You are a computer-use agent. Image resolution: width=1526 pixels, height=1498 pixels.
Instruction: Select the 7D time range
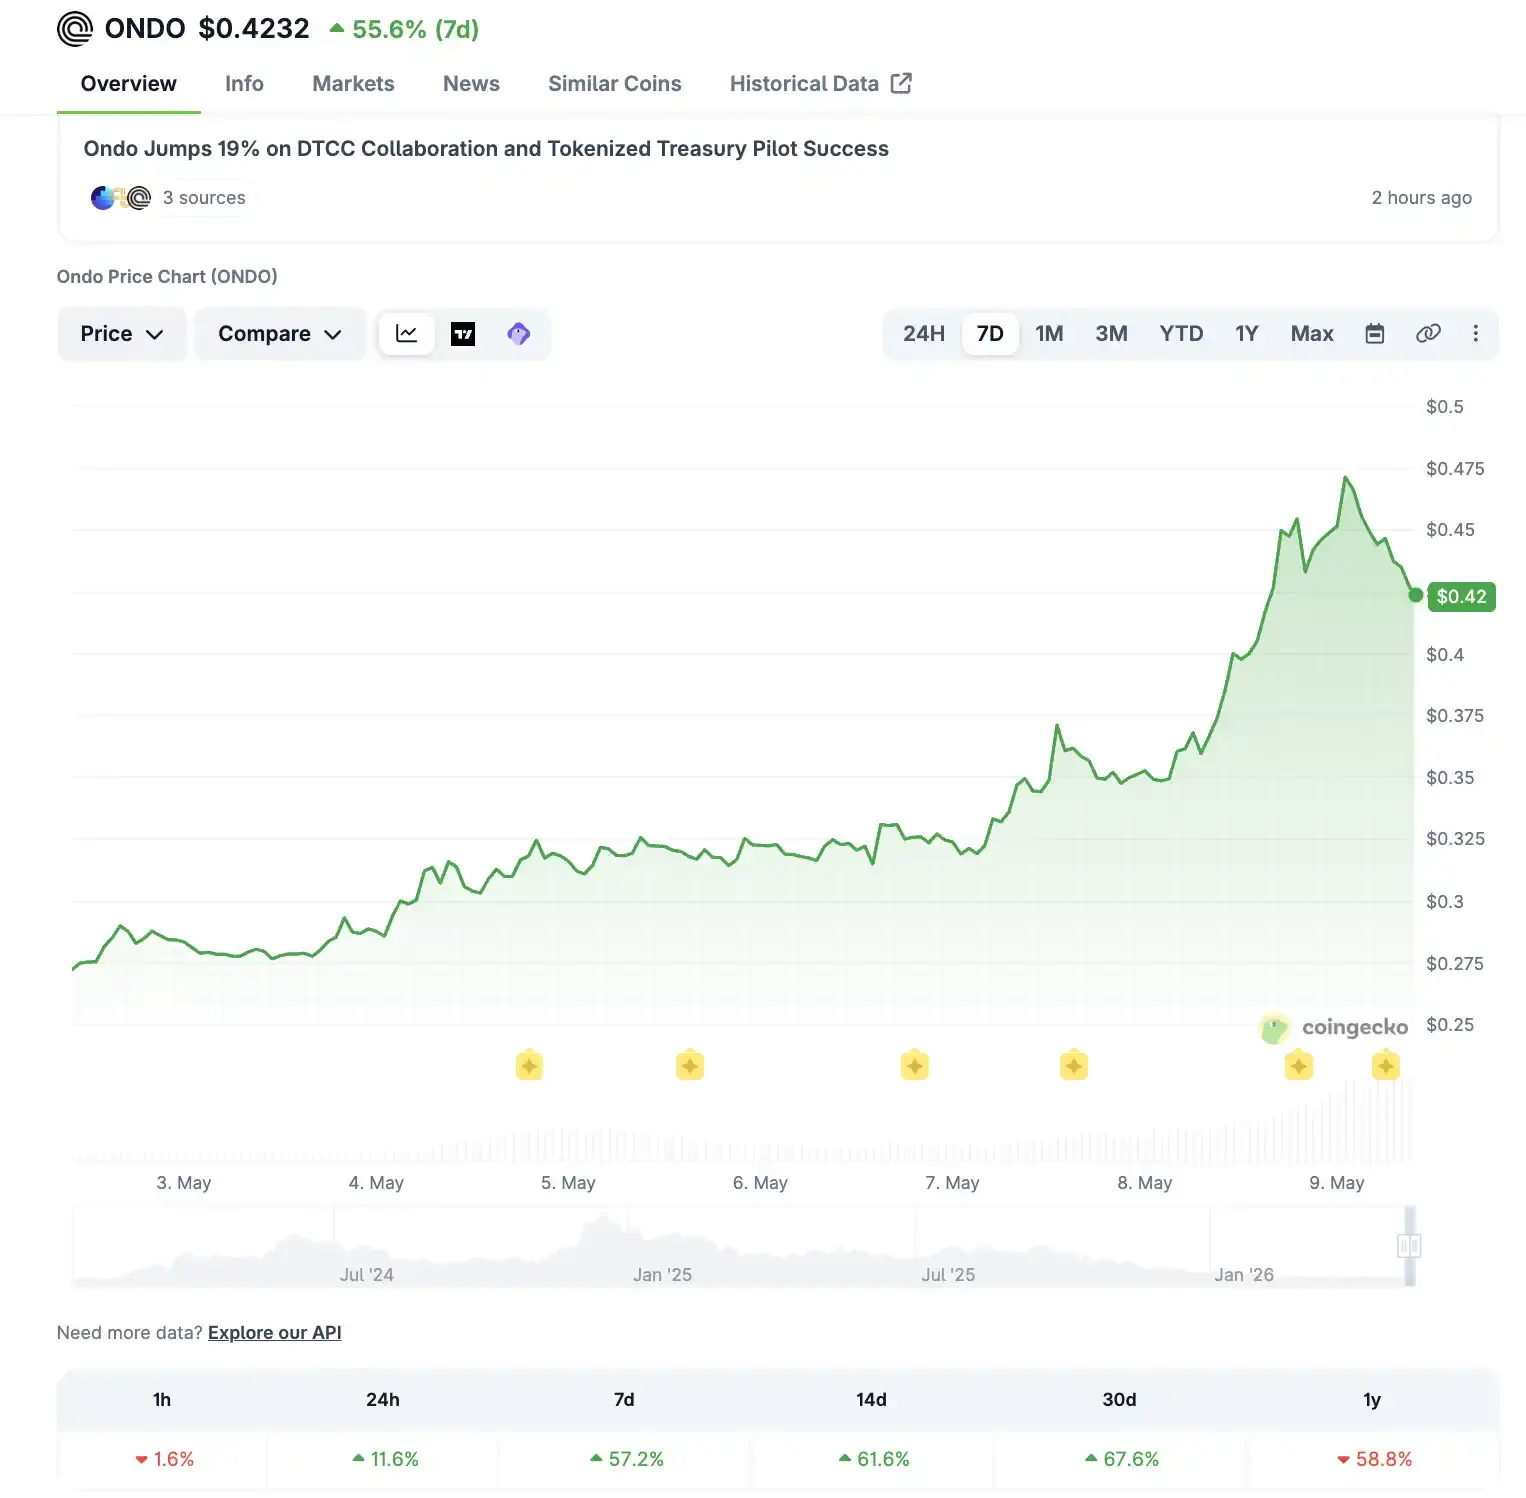pyautogui.click(x=990, y=334)
